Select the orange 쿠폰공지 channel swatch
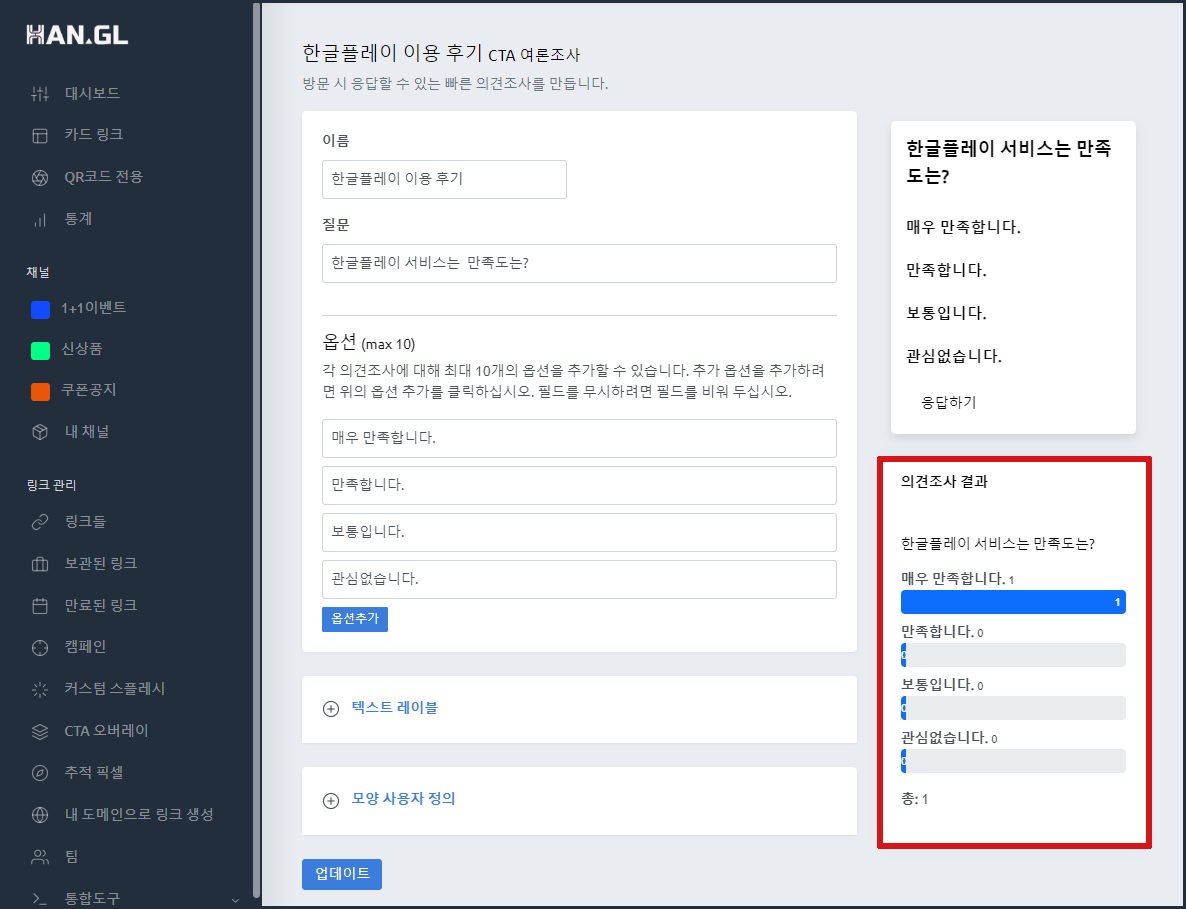This screenshot has height=909, width=1186. click(x=40, y=392)
